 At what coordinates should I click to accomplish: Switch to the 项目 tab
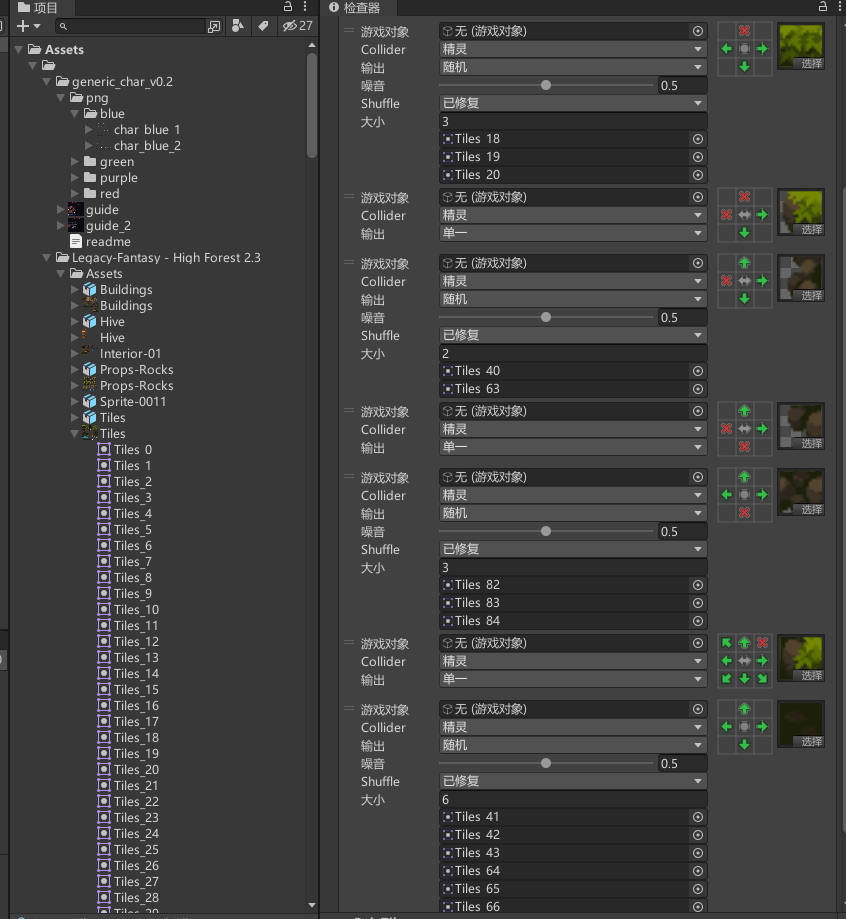[x=40, y=7]
